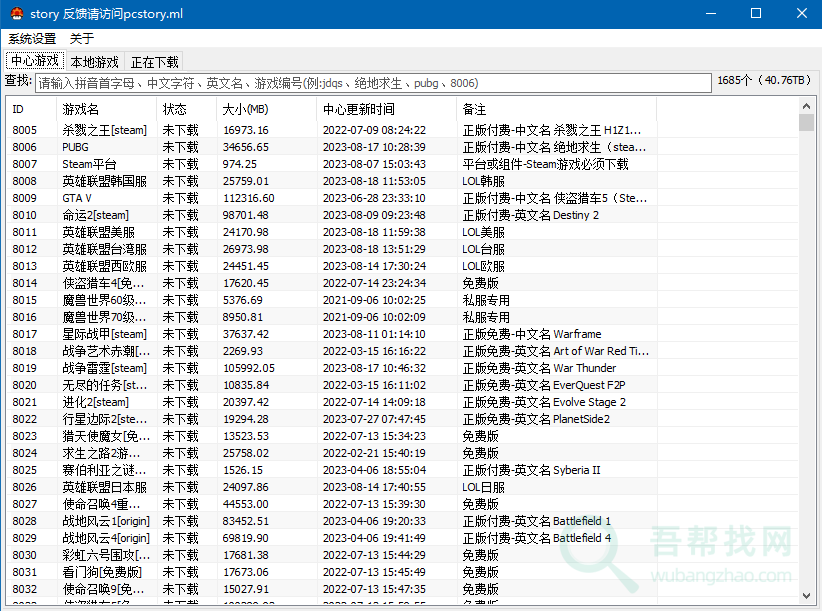Switch to the 本地游戏 tab
This screenshot has width=822, height=611.
pyautogui.click(x=94, y=62)
